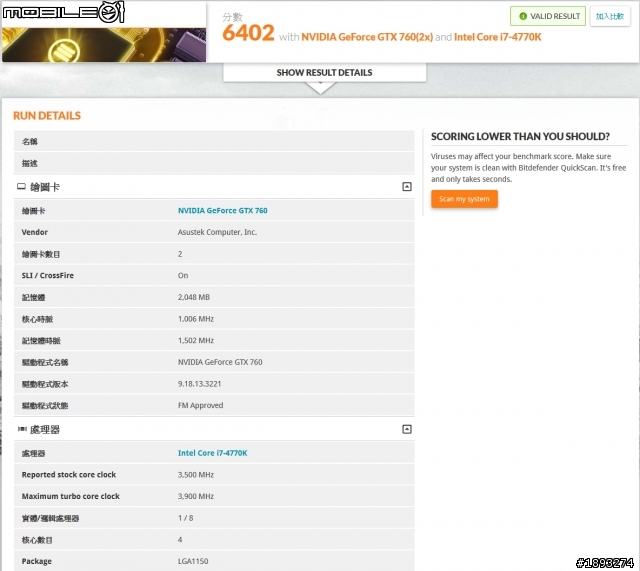The width and height of the screenshot is (640, 571).
Task: Select the Vendor value Asustek Computer, Inc.
Action: pyautogui.click(x=217, y=232)
